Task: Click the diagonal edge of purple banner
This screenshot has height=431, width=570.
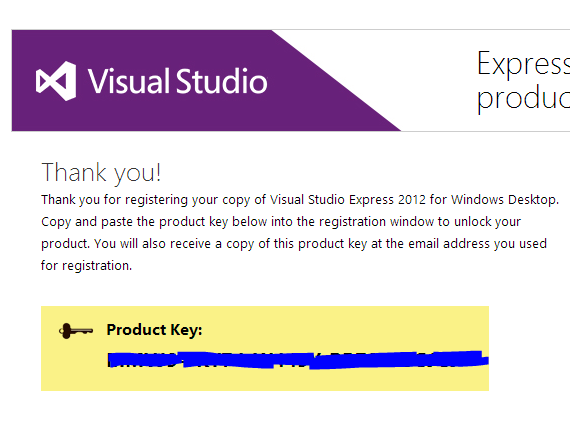Action: (x=336, y=81)
